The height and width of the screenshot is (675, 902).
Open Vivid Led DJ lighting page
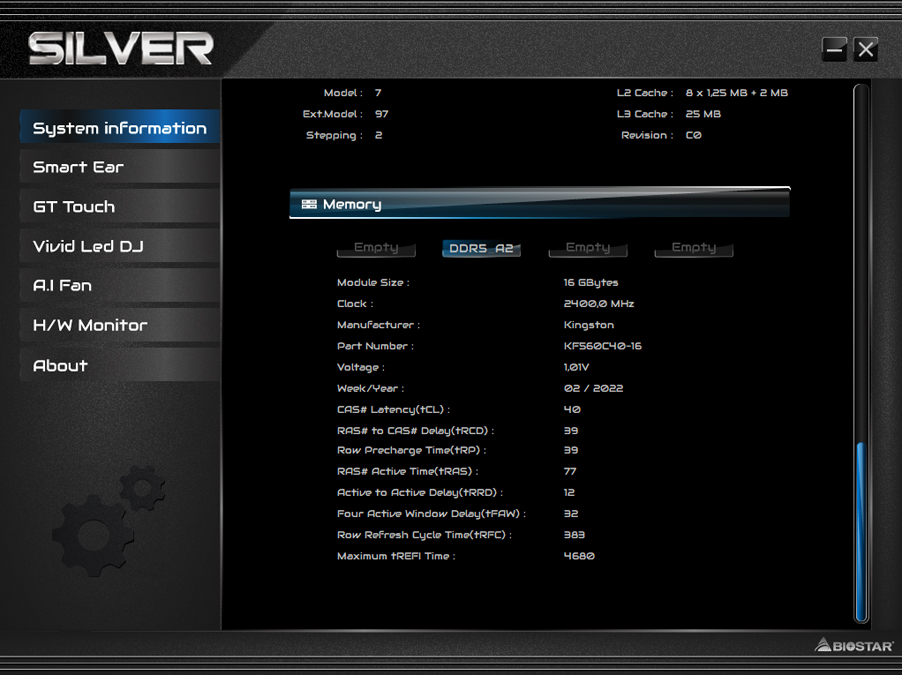pyautogui.click(x=120, y=246)
